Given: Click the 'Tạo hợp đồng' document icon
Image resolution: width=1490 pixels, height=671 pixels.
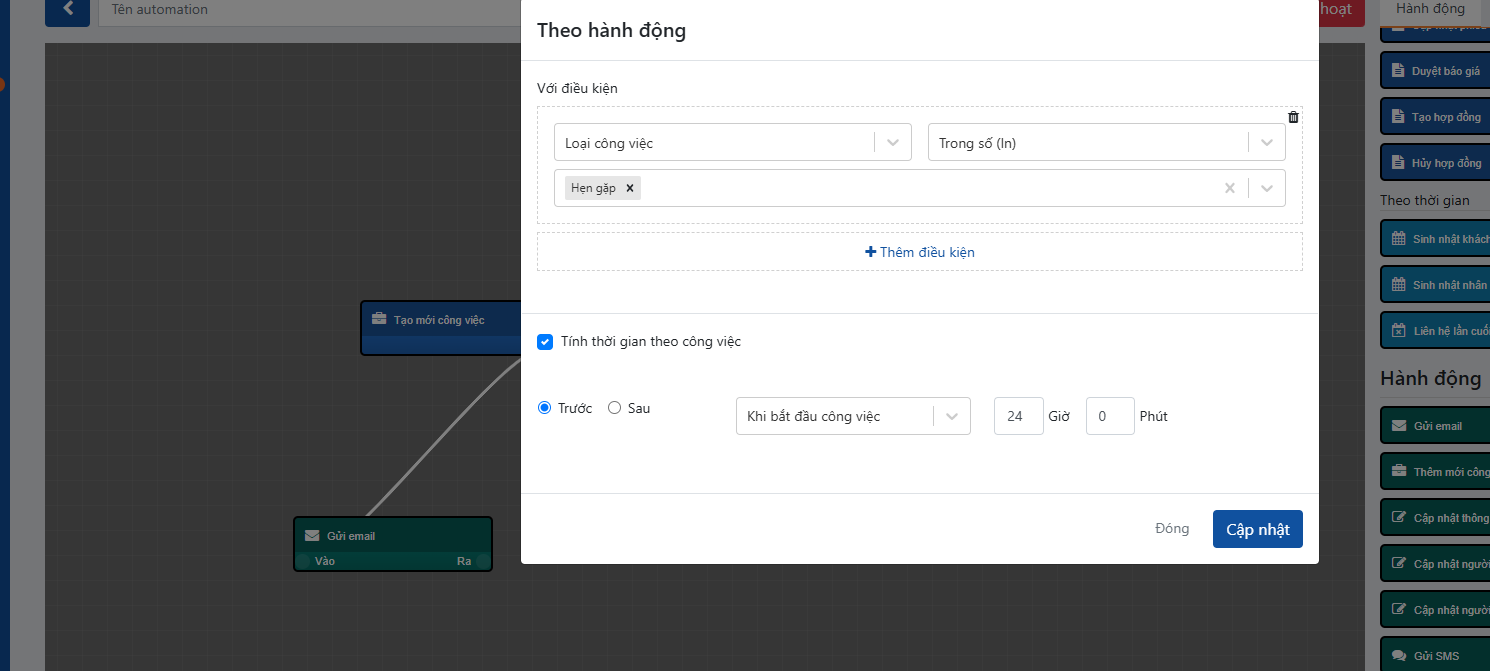Looking at the screenshot, I should [x=1398, y=117].
